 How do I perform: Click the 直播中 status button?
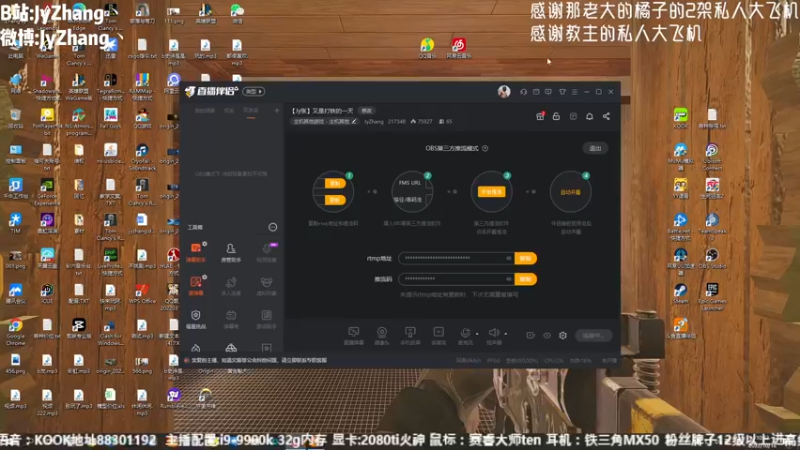(x=593, y=335)
